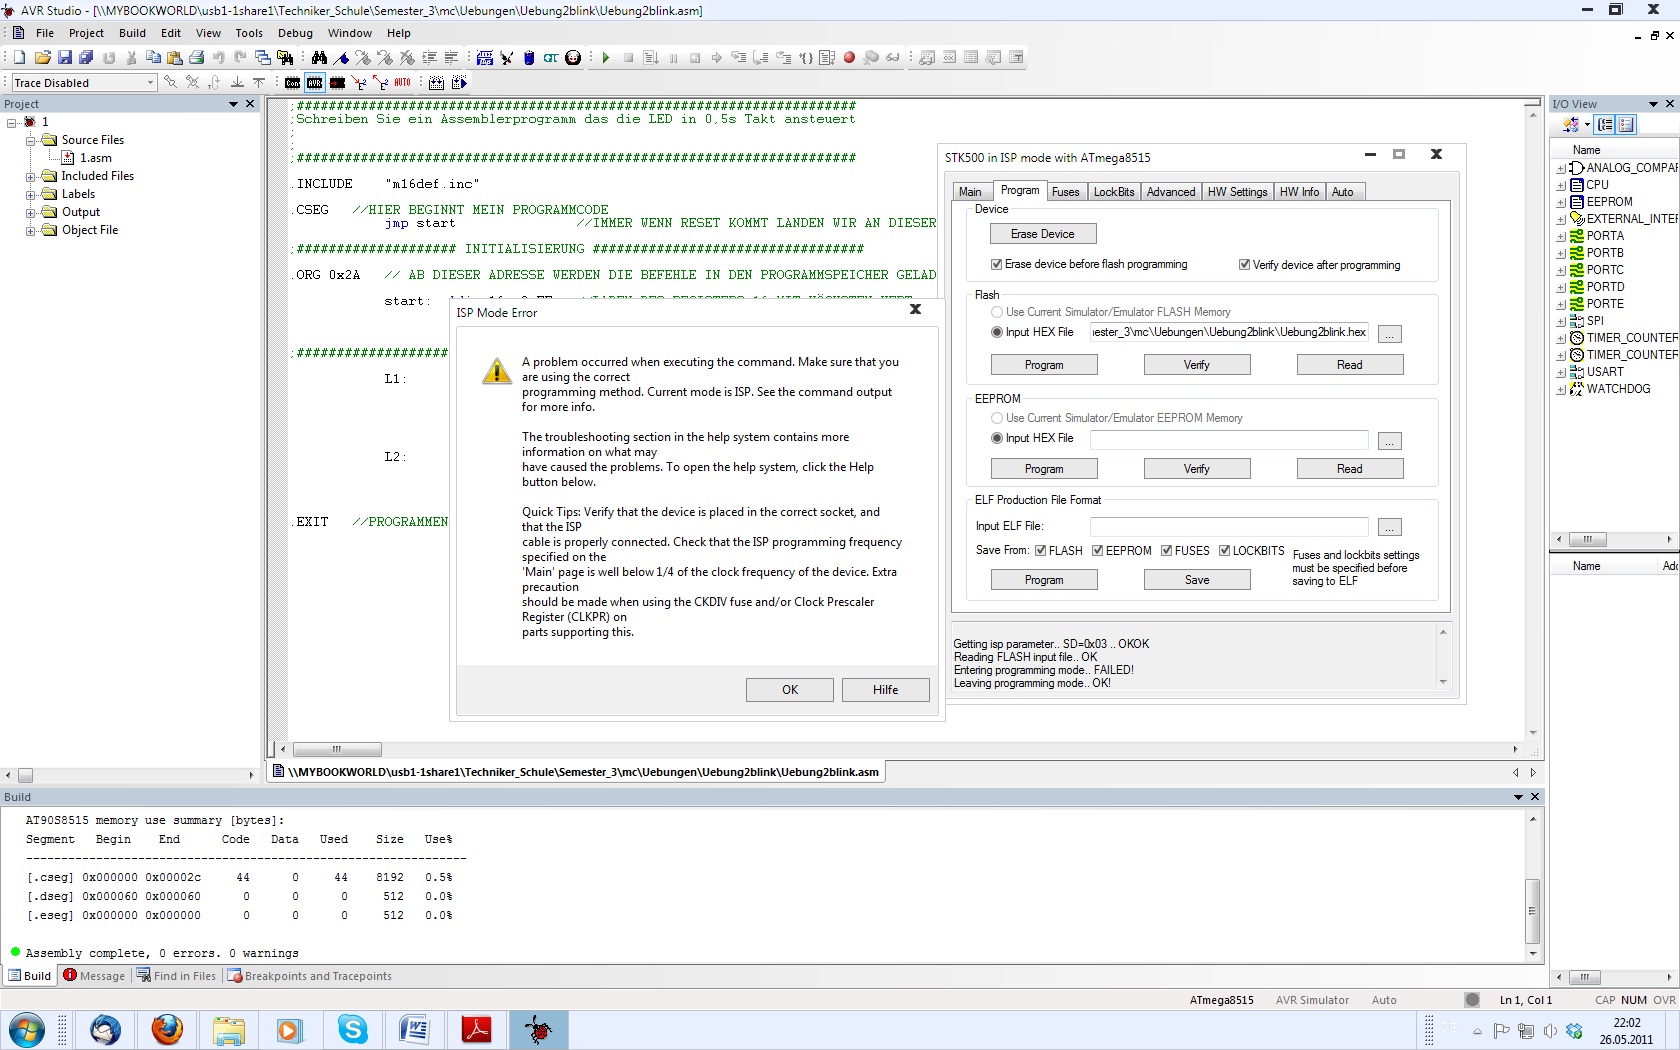Click the AVR Studio ladybug taskbar icon
The height and width of the screenshot is (1050, 1680).
tap(538, 1029)
